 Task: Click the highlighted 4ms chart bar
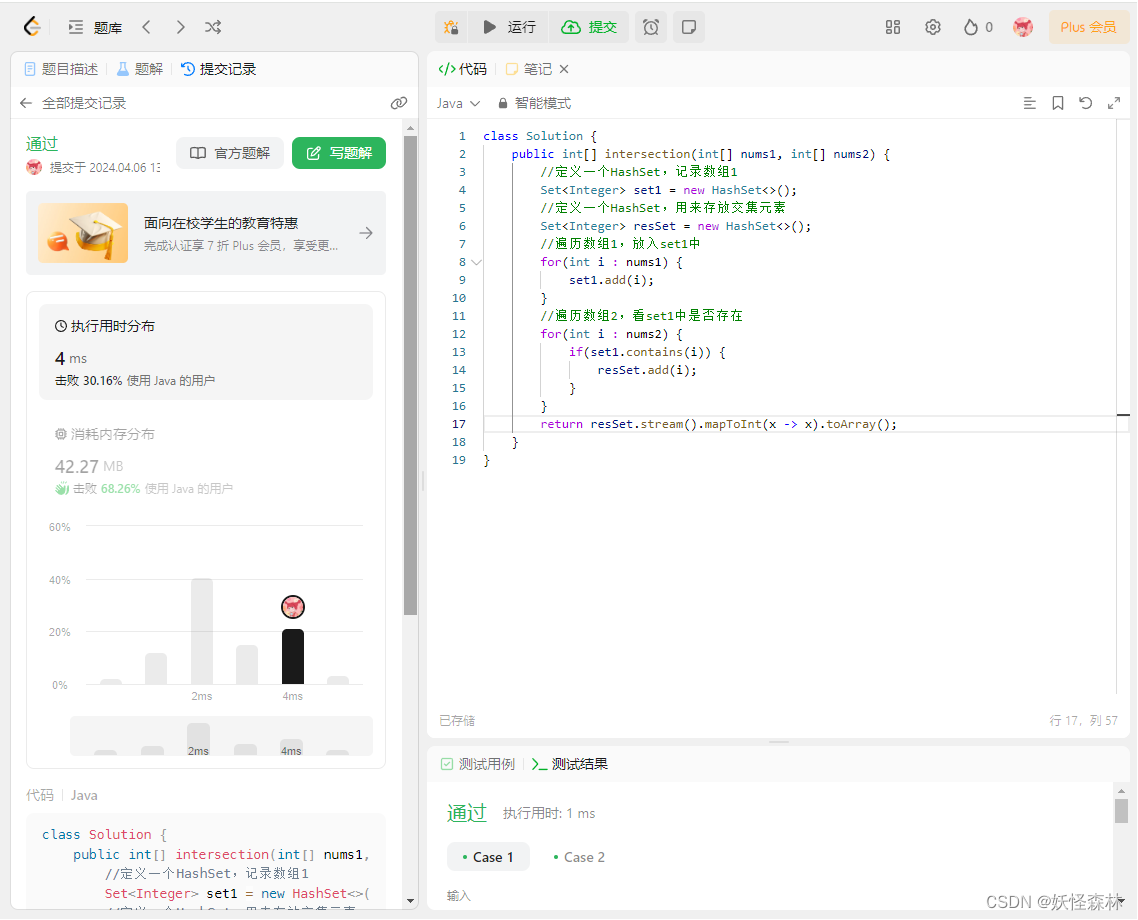pyautogui.click(x=292, y=657)
